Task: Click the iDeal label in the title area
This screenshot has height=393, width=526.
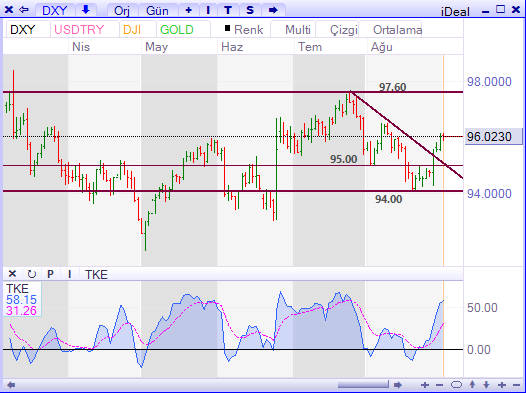Action: click(455, 12)
